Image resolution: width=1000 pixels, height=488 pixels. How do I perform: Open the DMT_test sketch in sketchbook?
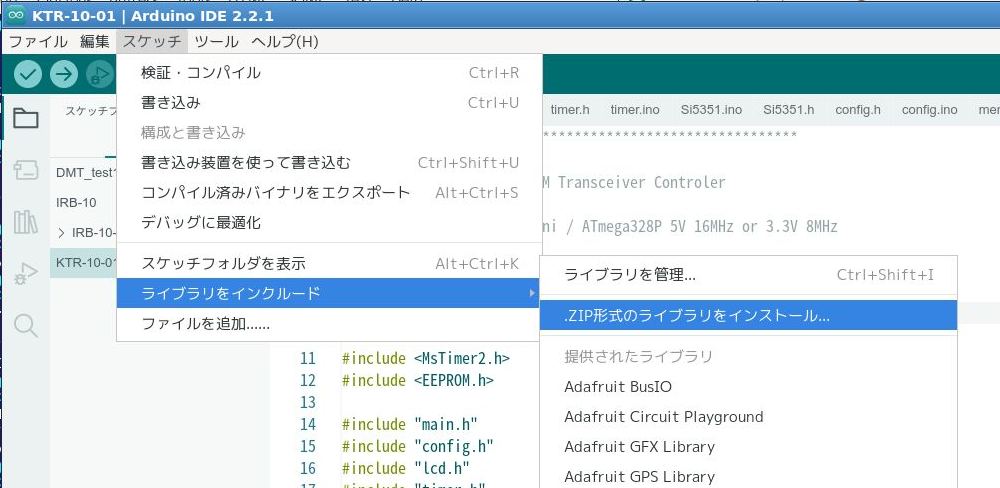pyautogui.click(x=84, y=172)
